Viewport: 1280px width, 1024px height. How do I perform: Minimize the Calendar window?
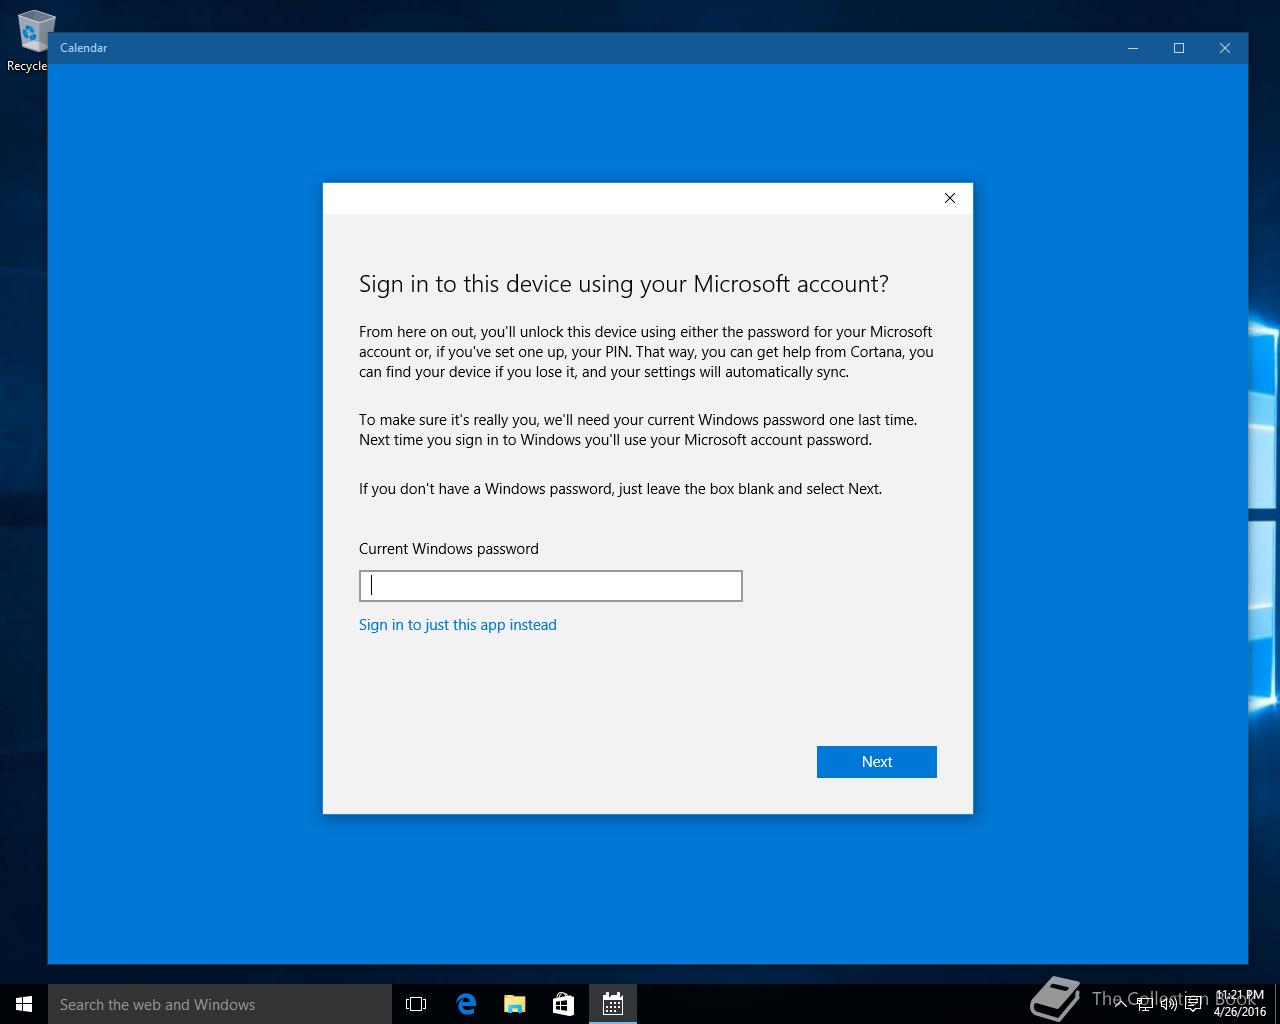point(1133,48)
